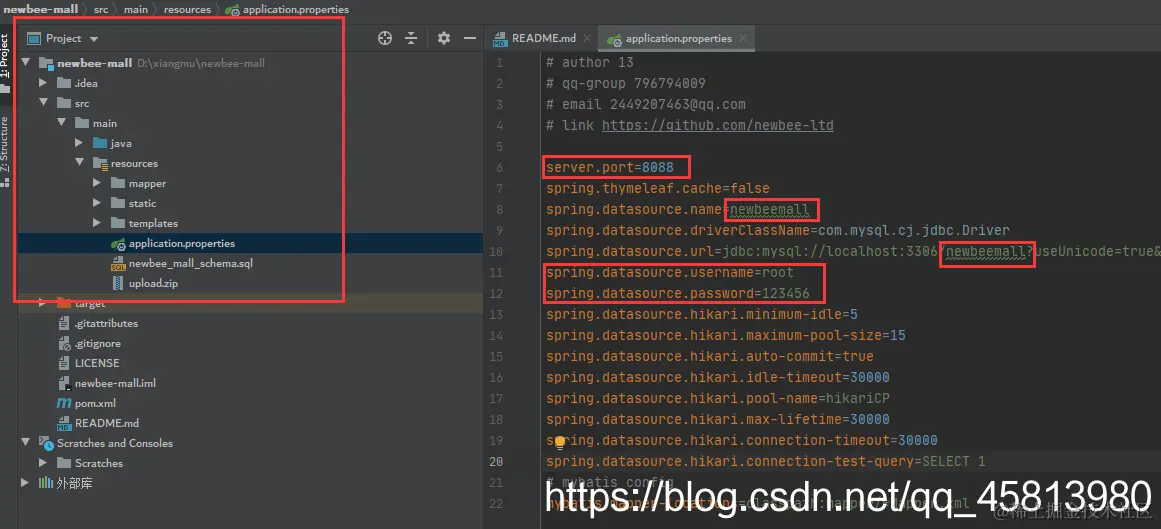Collapse the resources folder arrow
The height and width of the screenshot is (529, 1161).
(x=79, y=163)
